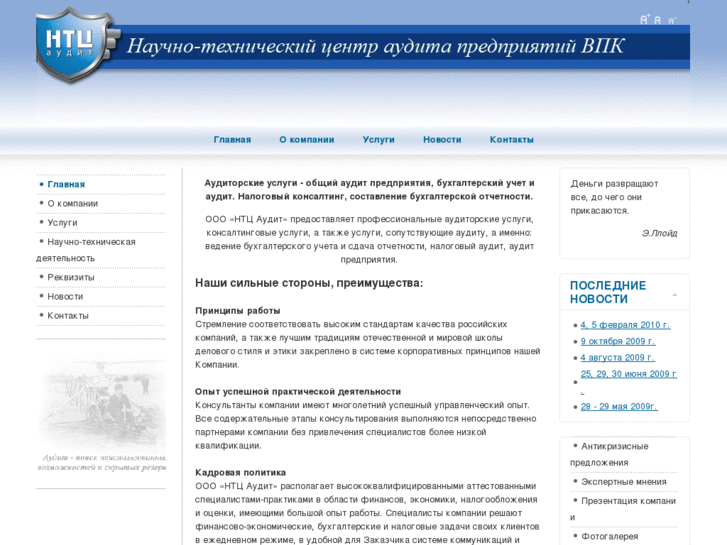Open Контакты in the top navigation
Image resolution: width=727 pixels, height=545 pixels.
pyautogui.click(x=511, y=140)
